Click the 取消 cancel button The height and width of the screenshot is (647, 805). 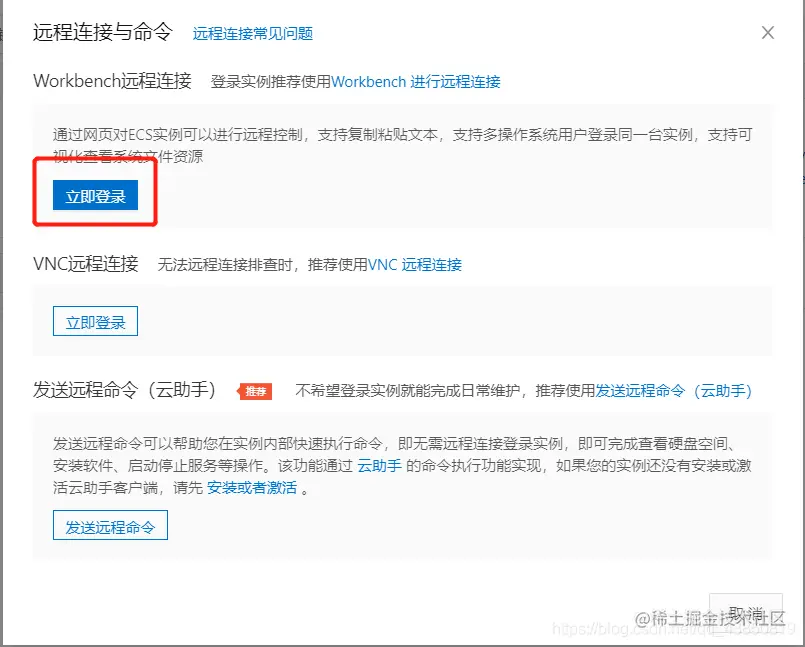pyautogui.click(x=746, y=613)
